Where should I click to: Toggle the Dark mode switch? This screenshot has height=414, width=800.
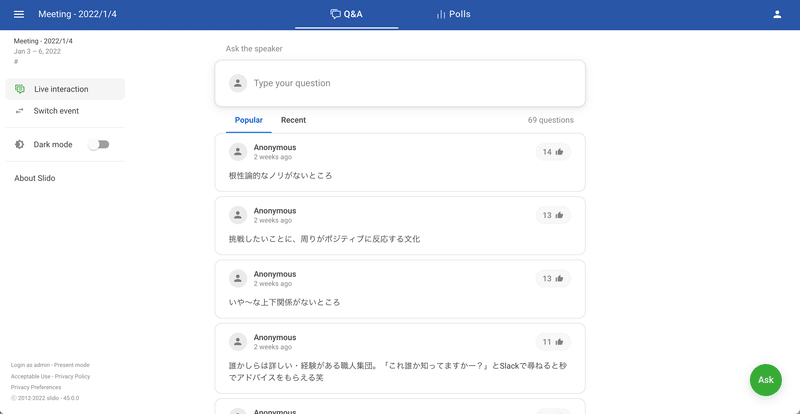(x=98, y=144)
